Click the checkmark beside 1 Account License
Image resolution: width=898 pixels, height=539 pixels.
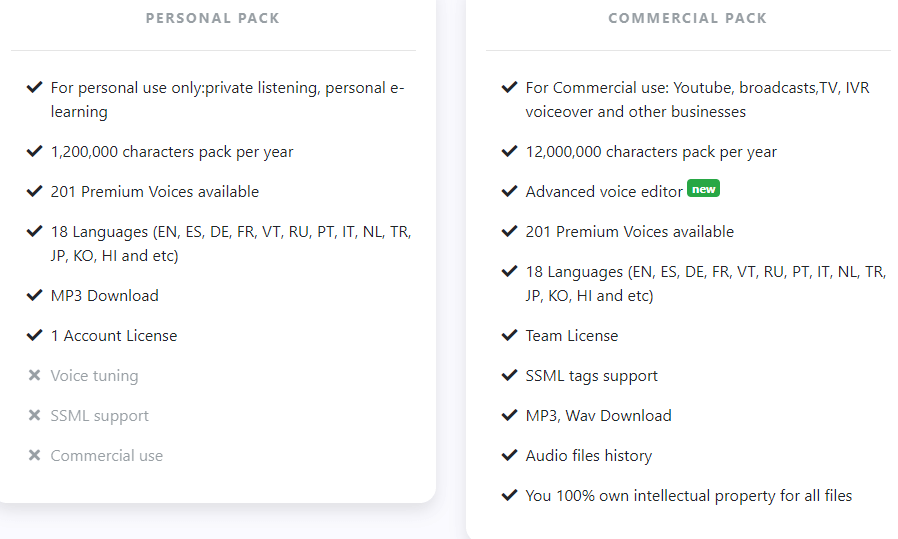[34, 335]
